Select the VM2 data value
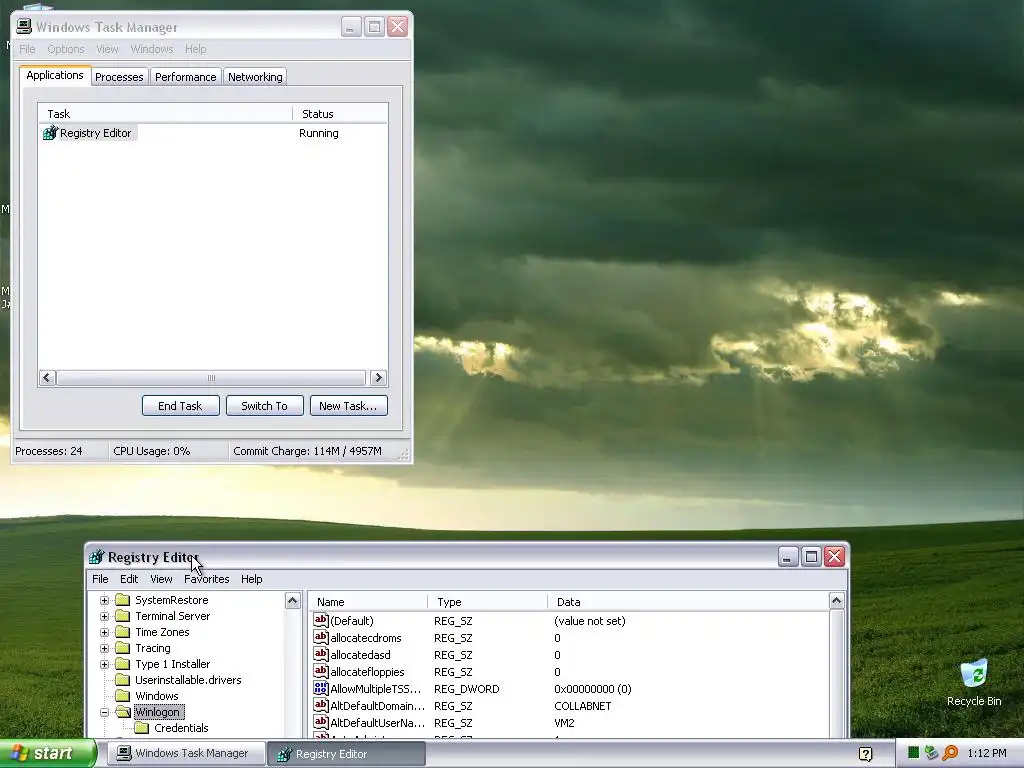 564,722
